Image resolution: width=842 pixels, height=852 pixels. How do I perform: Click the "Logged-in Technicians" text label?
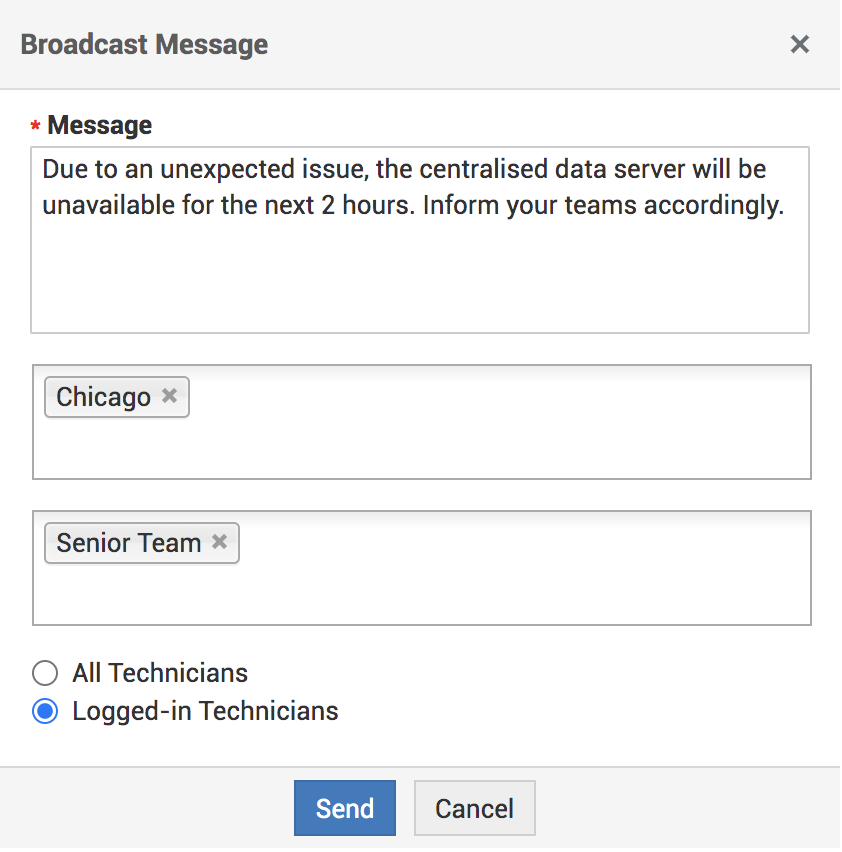point(205,712)
